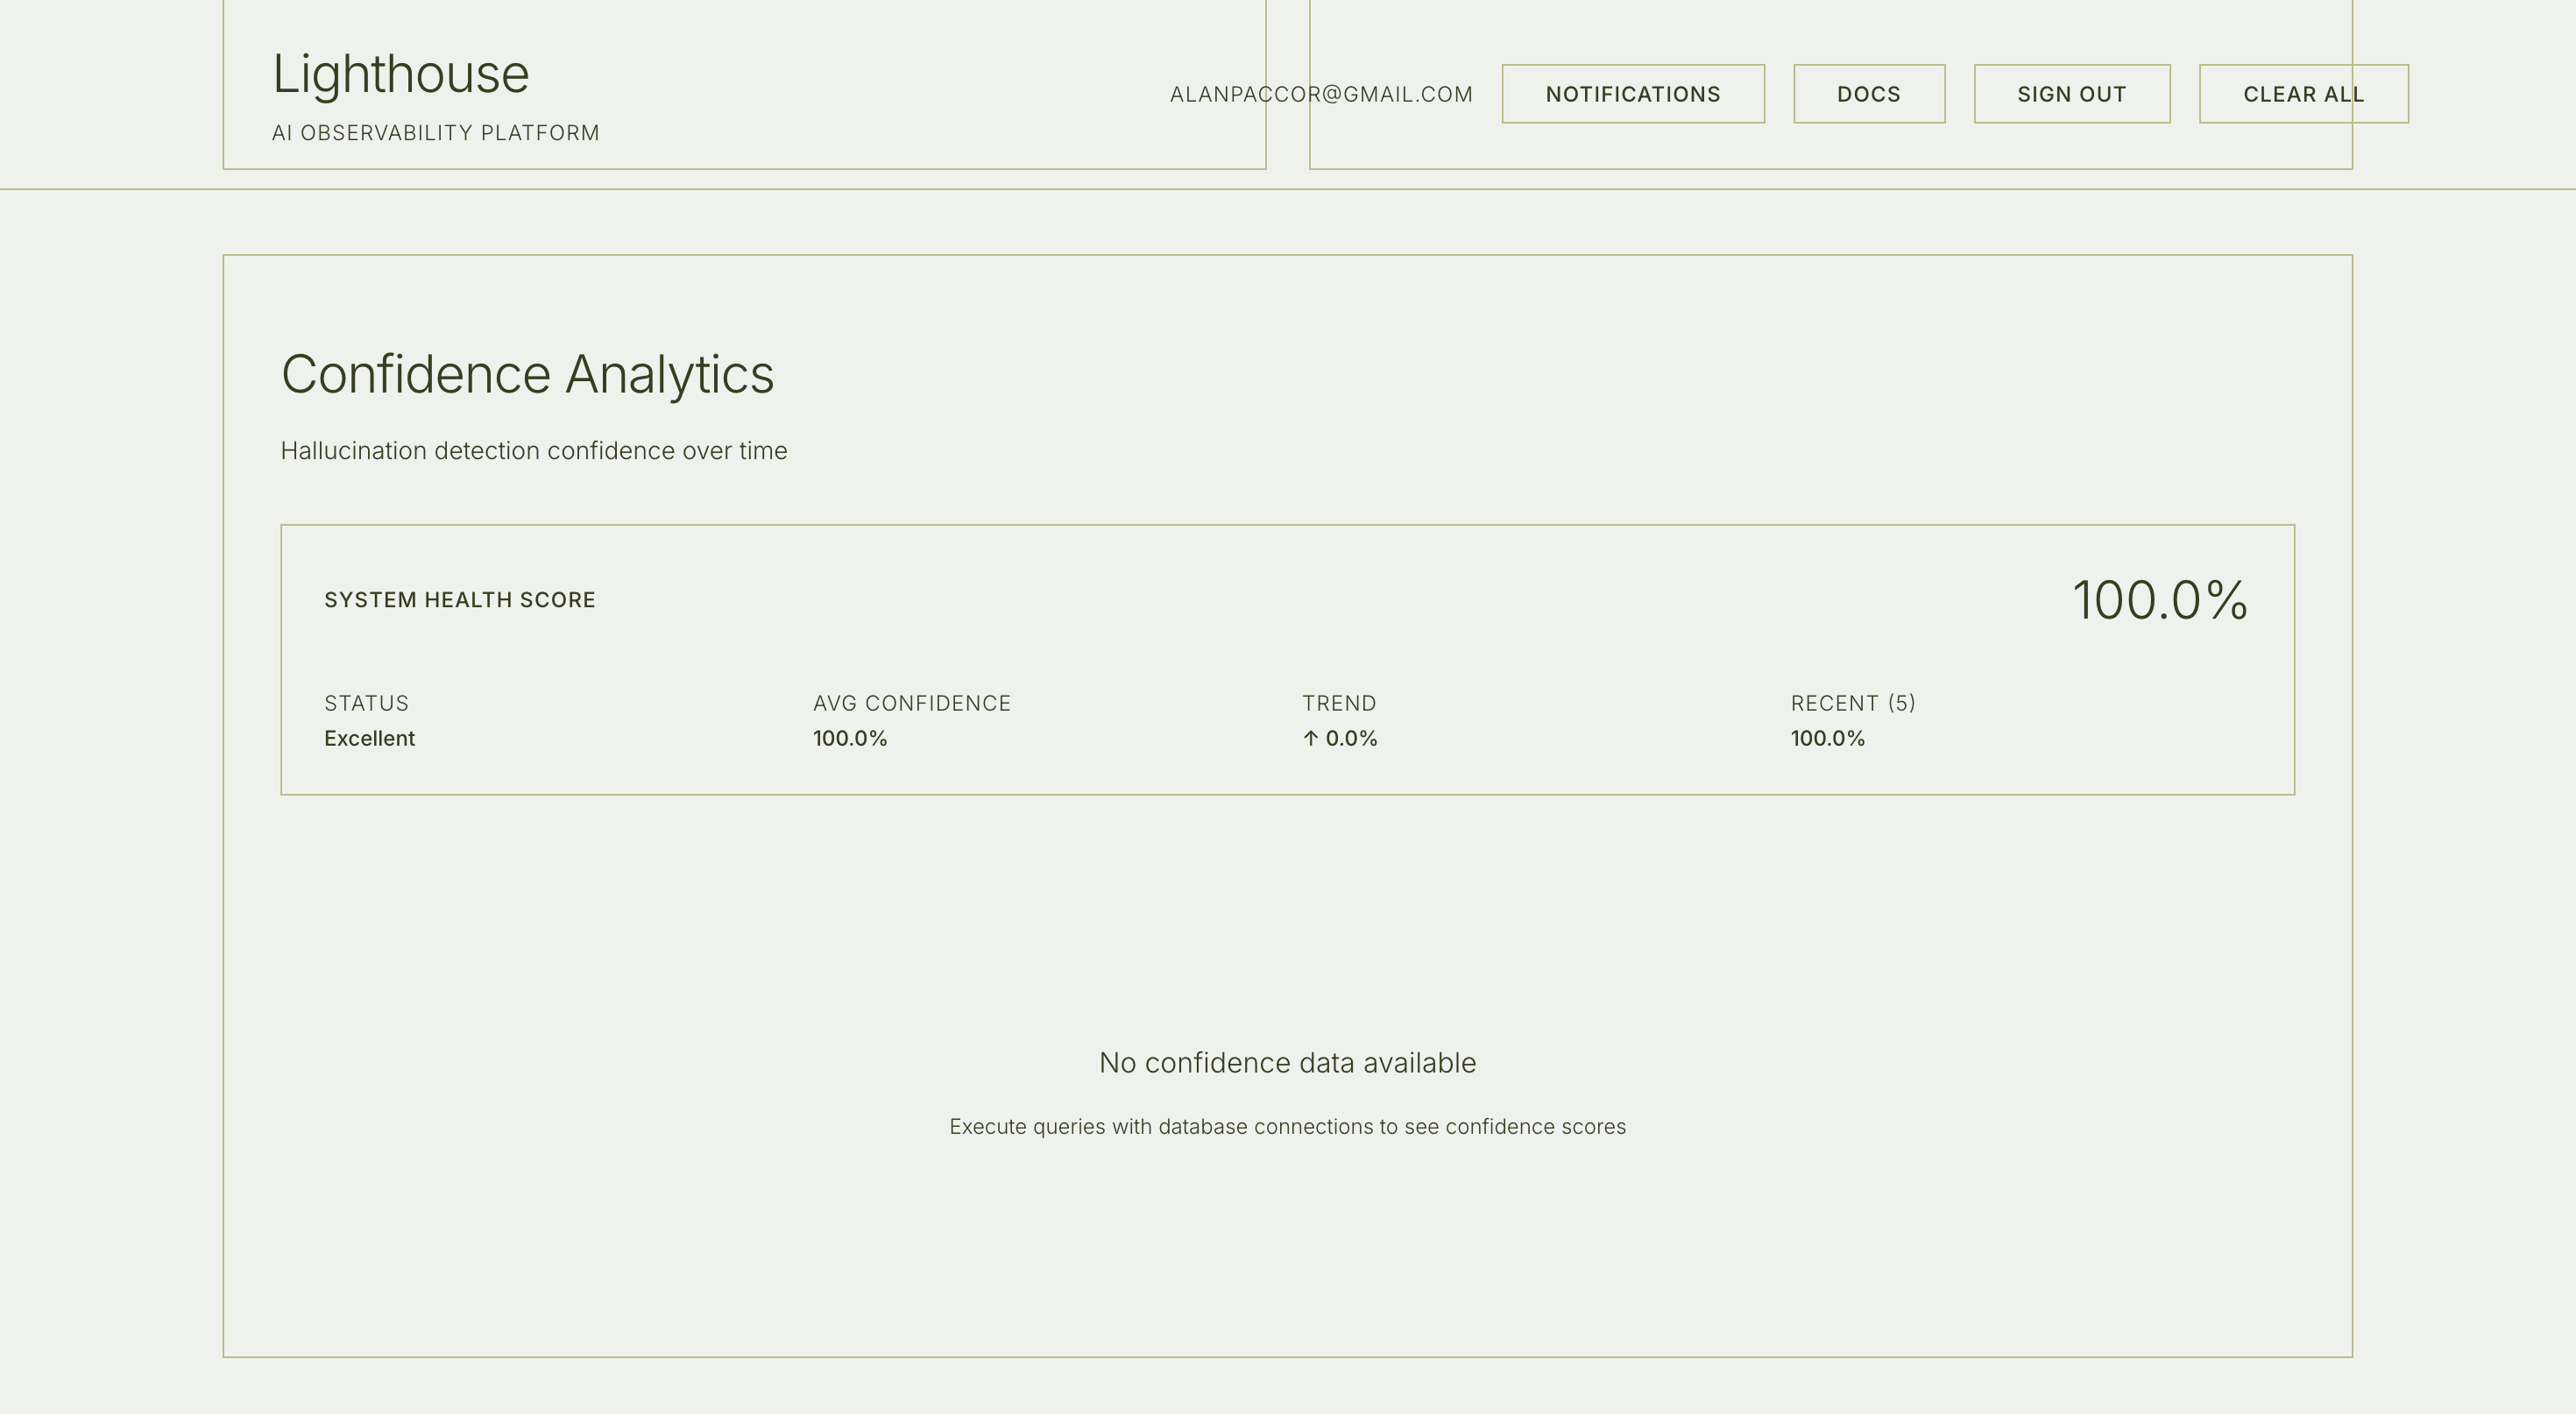Click the AI Observability Platform subtitle

pos(435,133)
